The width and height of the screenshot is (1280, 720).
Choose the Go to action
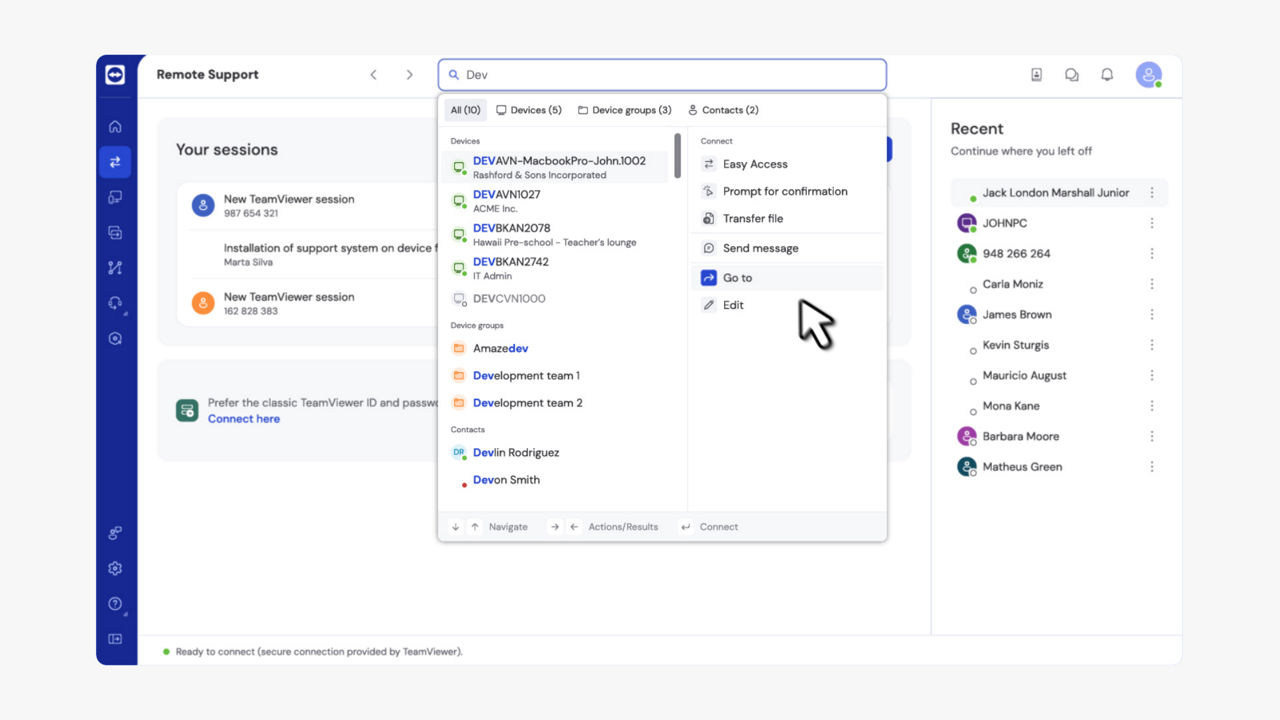787,278
